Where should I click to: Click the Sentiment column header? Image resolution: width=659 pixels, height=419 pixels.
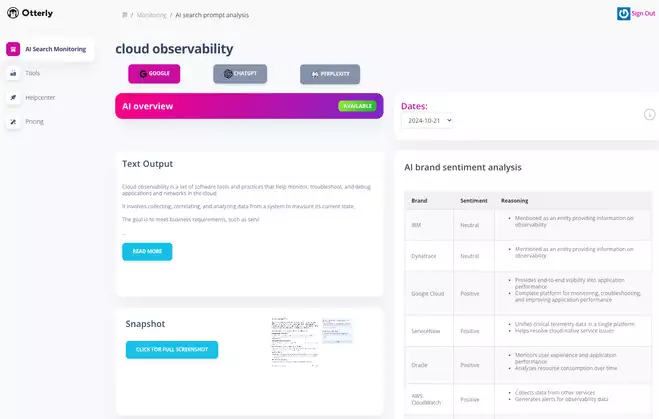(474, 201)
